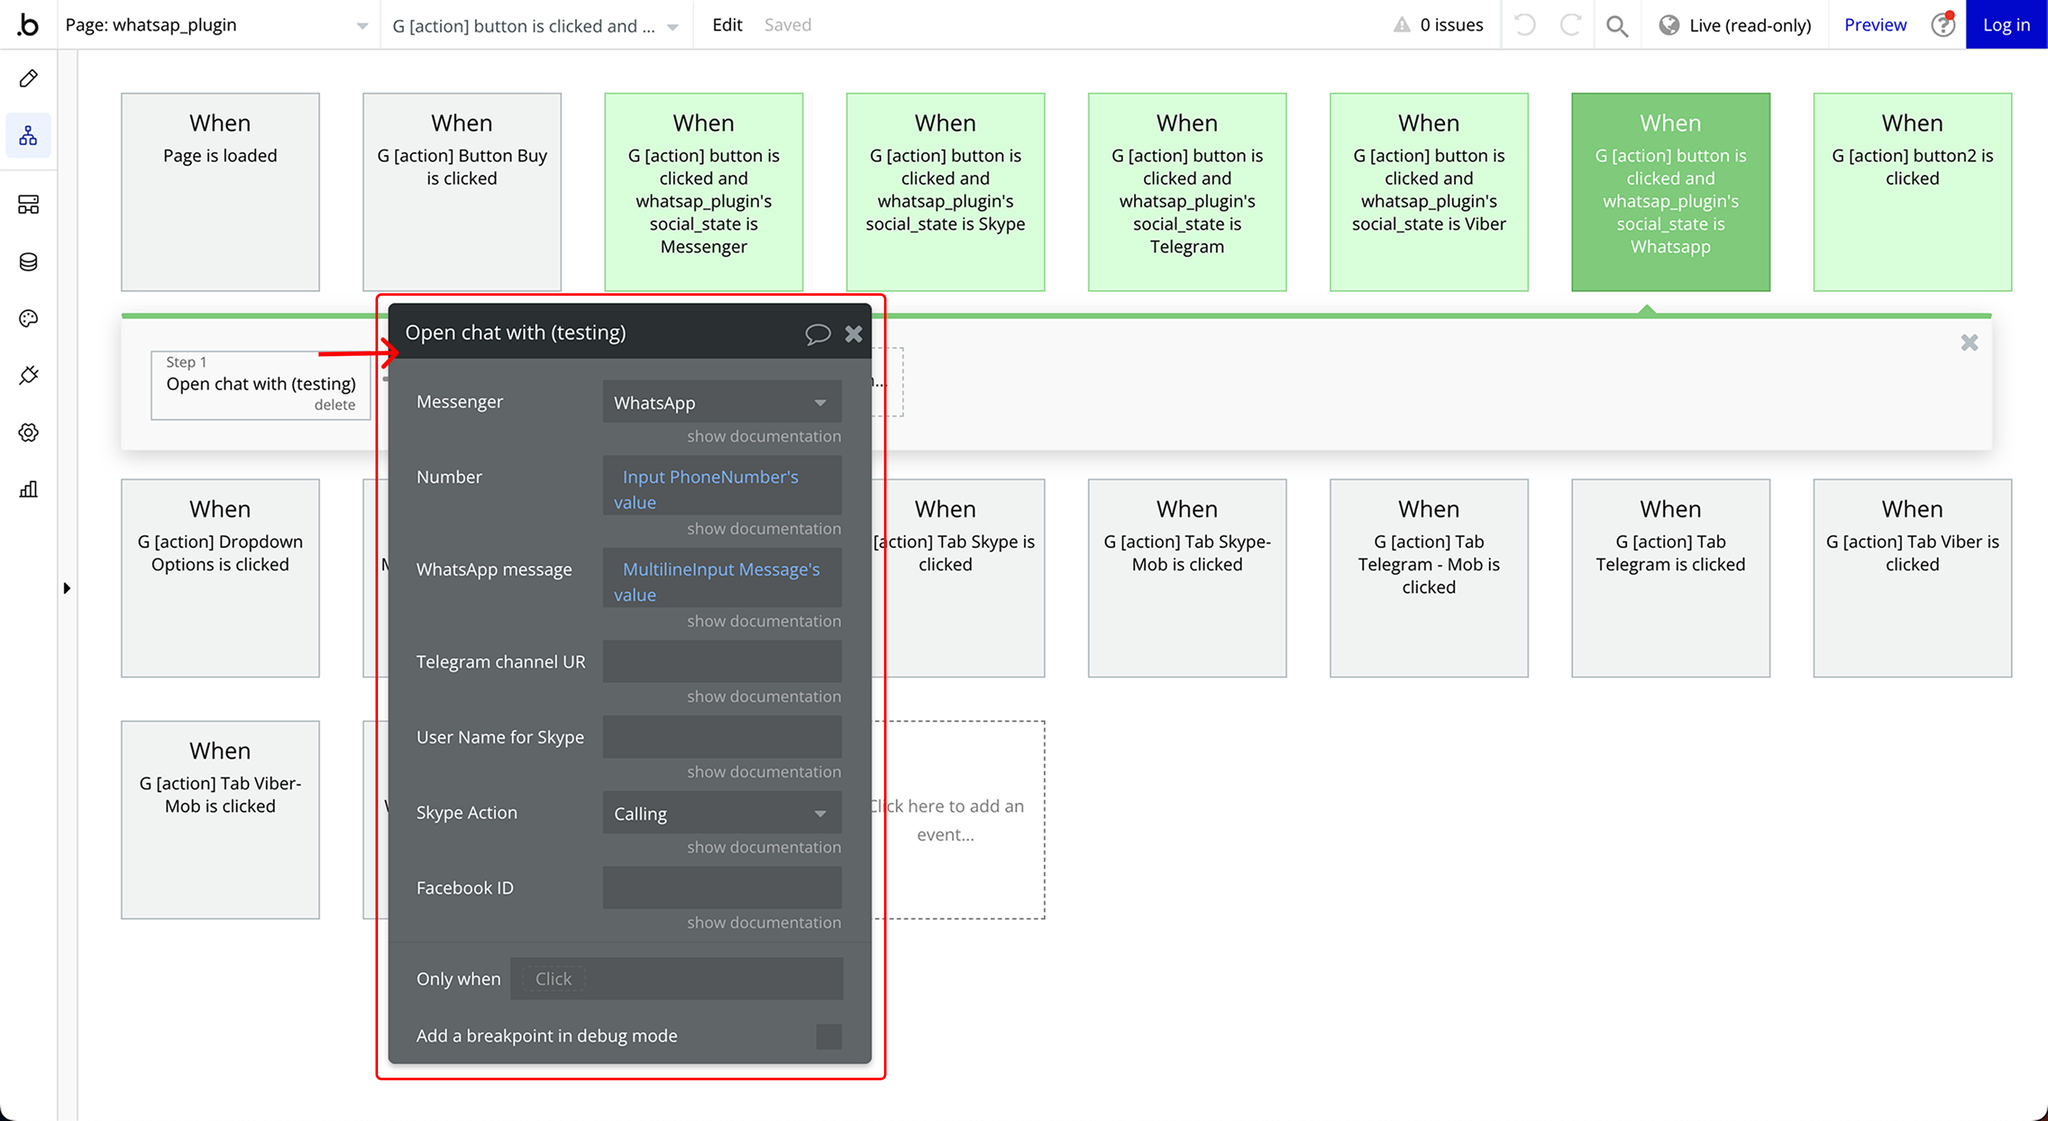Open the Design tab pencil icon
This screenshot has width=2048, height=1121.
28,78
